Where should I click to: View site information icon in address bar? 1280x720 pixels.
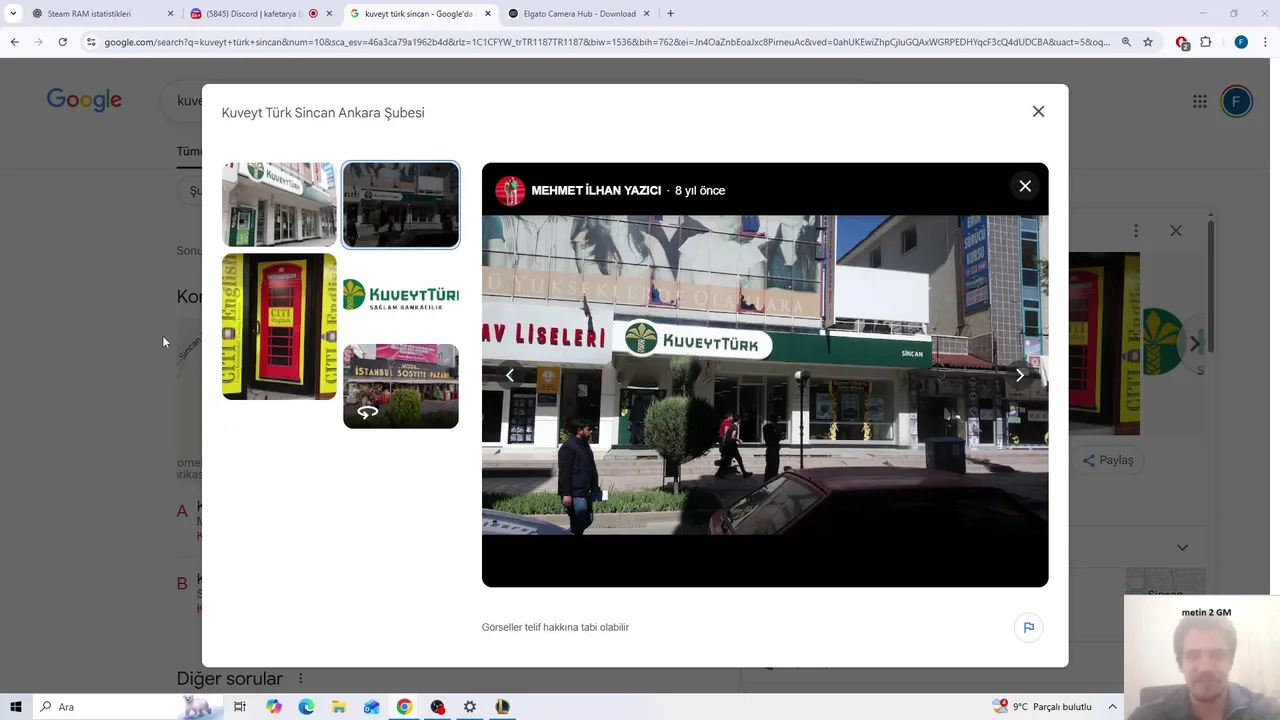91,42
